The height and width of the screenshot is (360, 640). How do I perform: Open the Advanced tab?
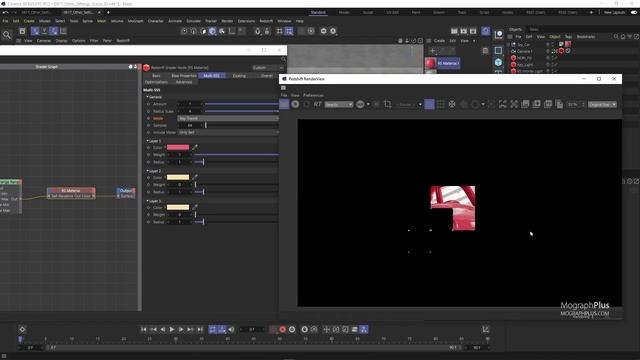pos(184,82)
